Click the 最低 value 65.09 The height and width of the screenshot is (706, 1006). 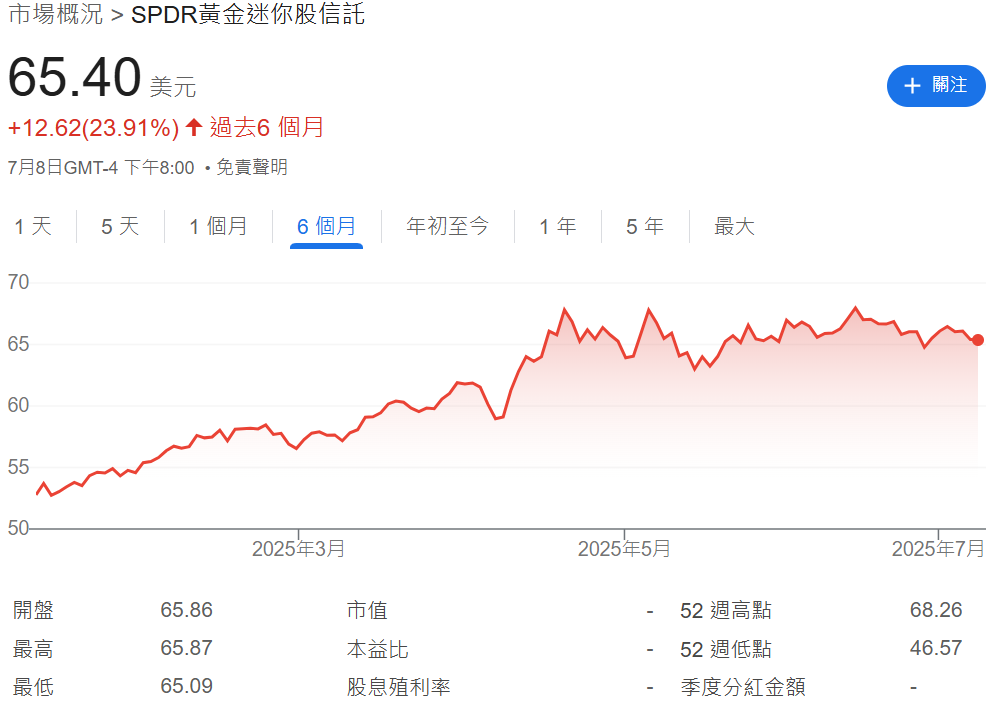click(186, 686)
